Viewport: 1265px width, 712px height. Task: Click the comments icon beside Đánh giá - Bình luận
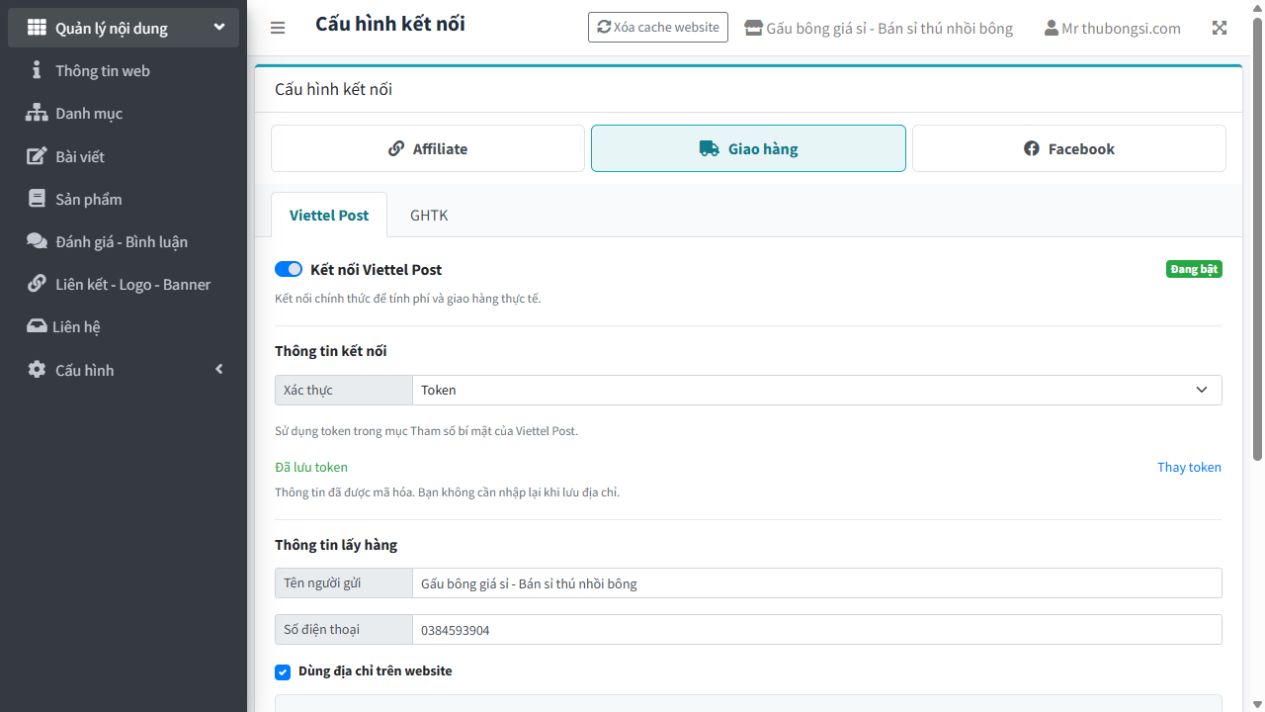[36, 241]
